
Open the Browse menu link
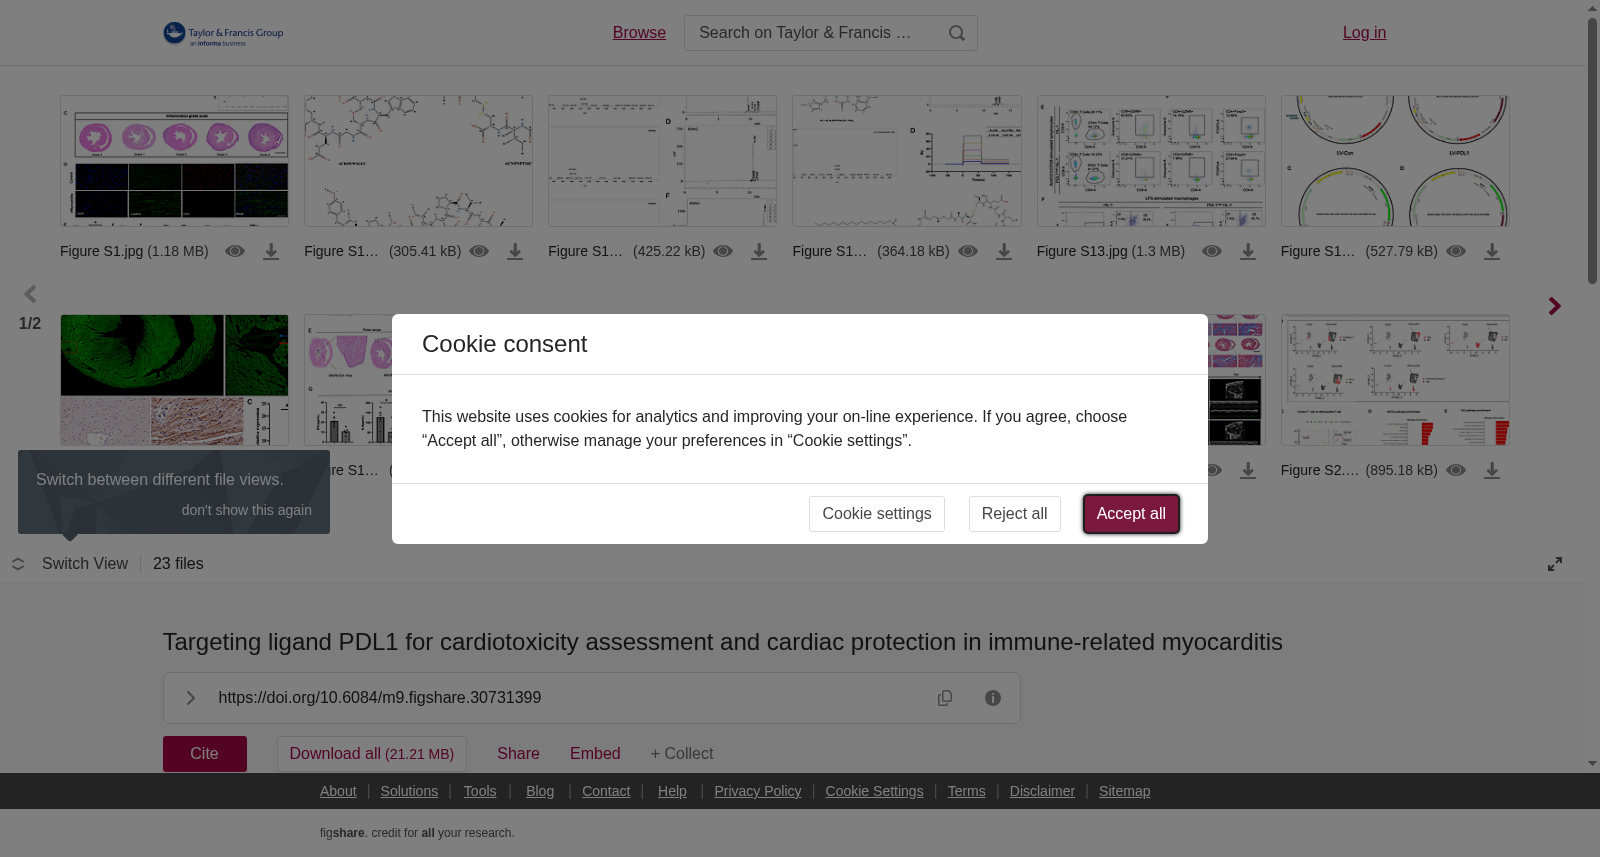click(x=639, y=33)
